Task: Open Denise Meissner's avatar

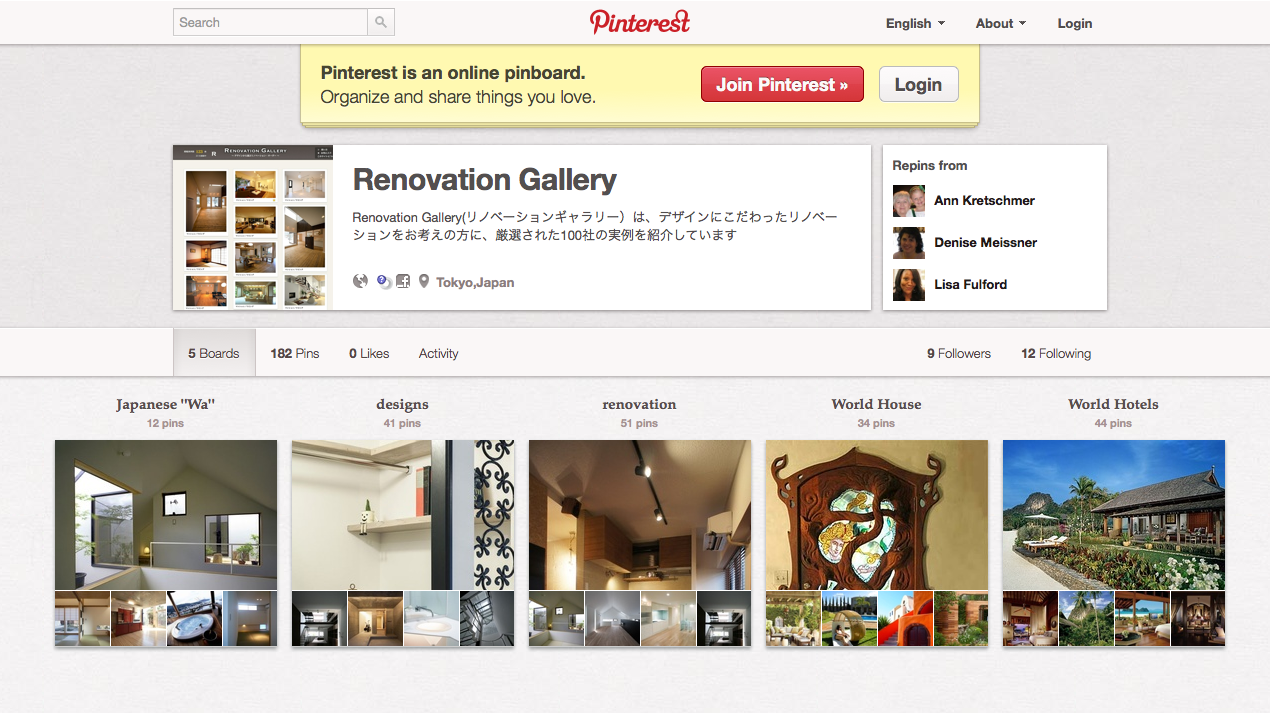Action: (x=909, y=242)
